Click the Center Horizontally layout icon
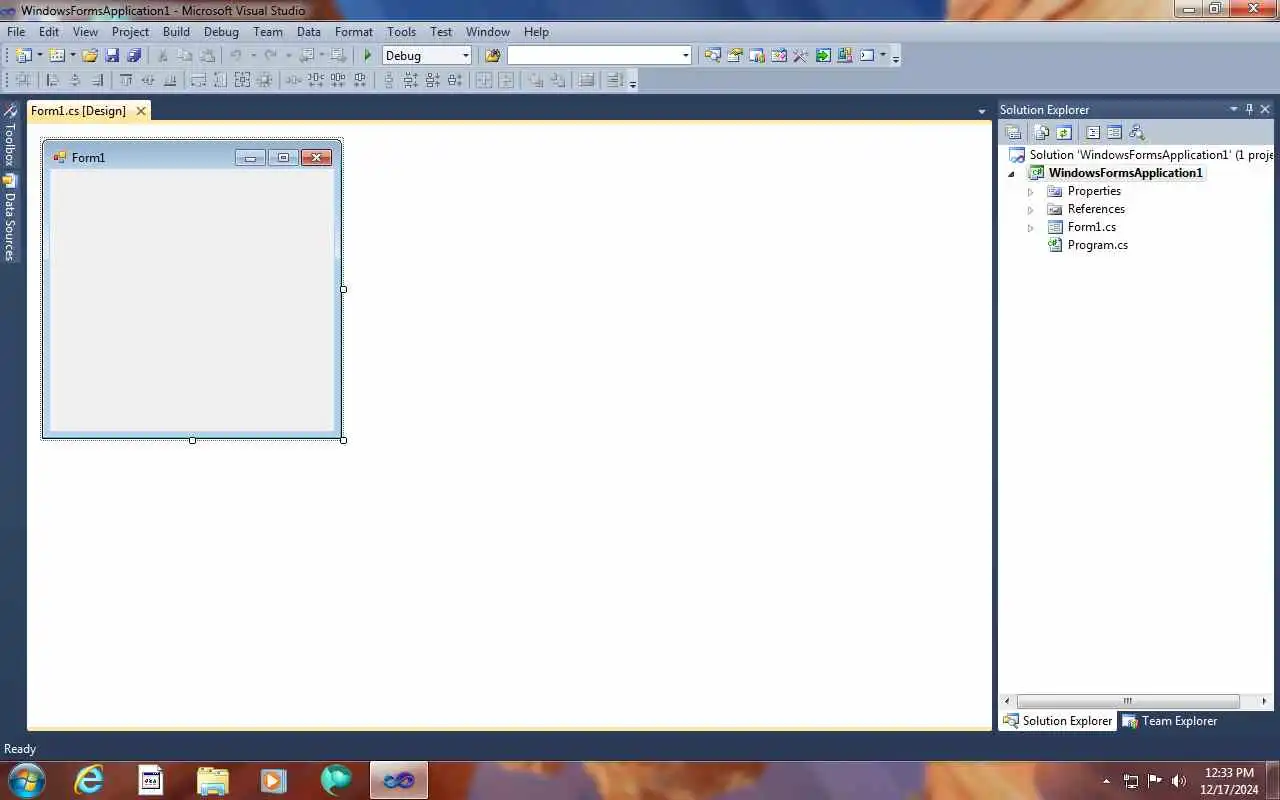Screen dimensions: 1280x800 click(x=482, y=80)
